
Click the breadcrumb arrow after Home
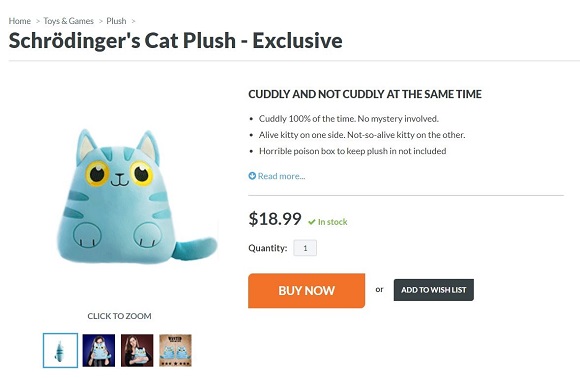pos(37,21)
